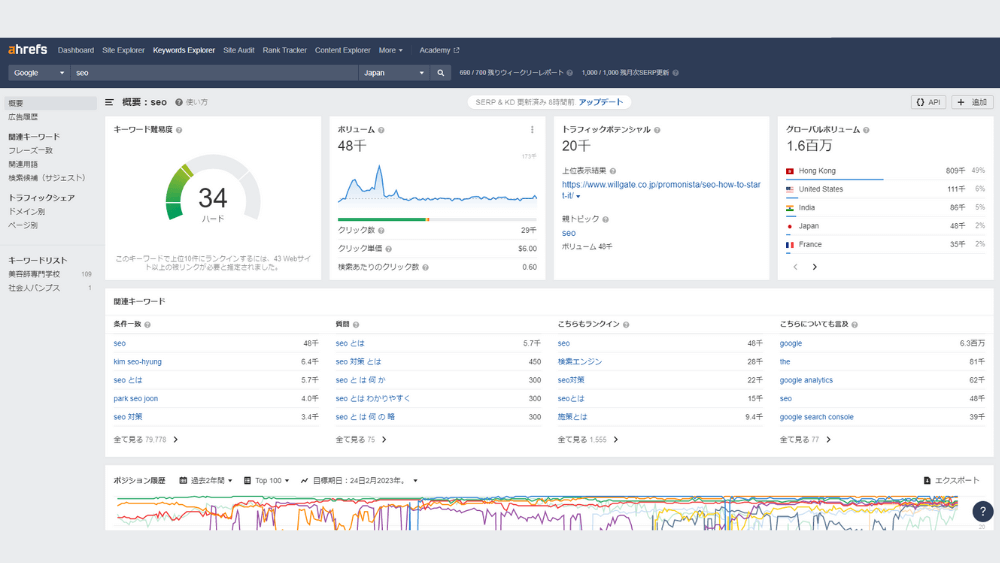The height and width of the screenshot is (563, 1000).
Task: Click info icon next to グローバルボリューム
Action: pyautogui.click(x=866, y=130)
